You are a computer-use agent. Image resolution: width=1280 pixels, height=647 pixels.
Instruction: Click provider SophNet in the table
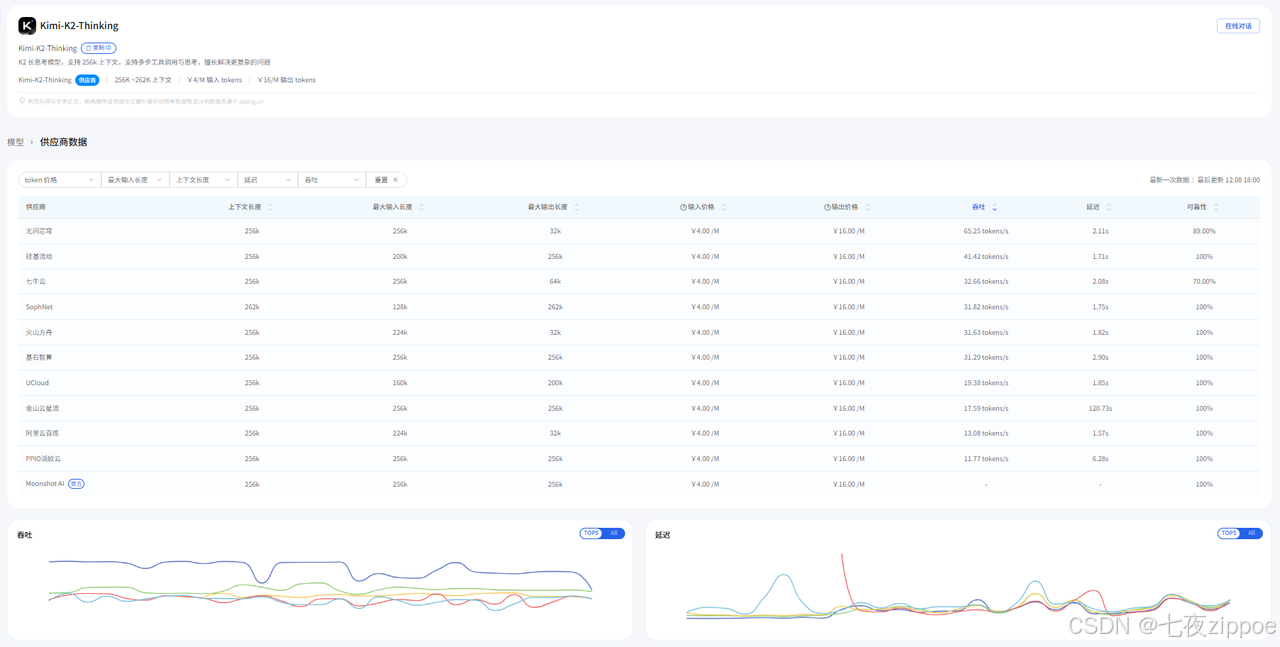tap(39, 307)
